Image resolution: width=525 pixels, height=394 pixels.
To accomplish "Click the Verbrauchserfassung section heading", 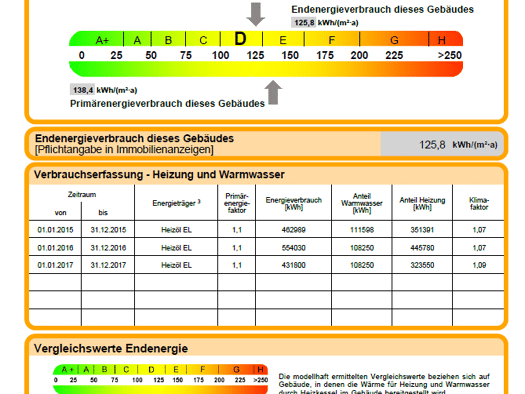I will click(x=159, y=174).
